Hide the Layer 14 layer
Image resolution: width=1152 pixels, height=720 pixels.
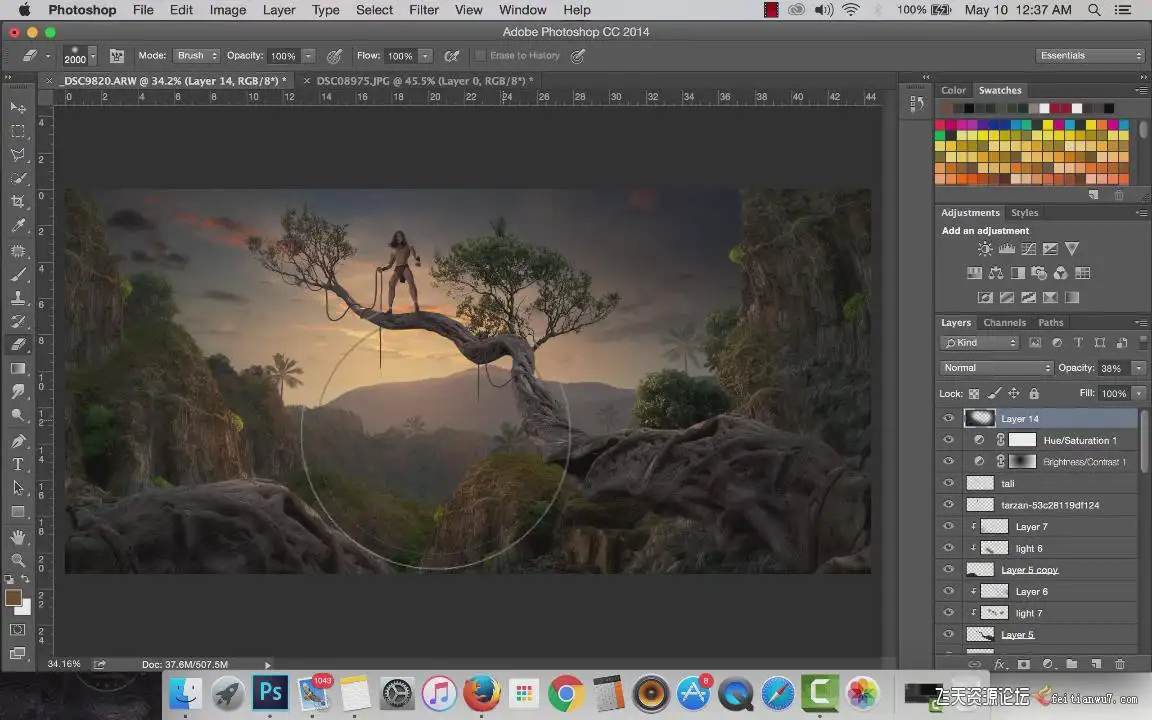[x=949, y=419]
